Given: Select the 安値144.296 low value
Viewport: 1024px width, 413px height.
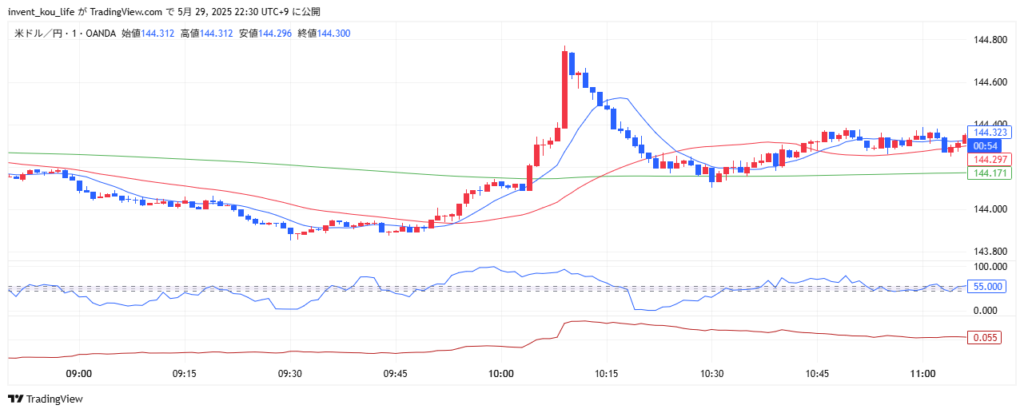Looking at the screenshot, I should click(x=265, y=33).
